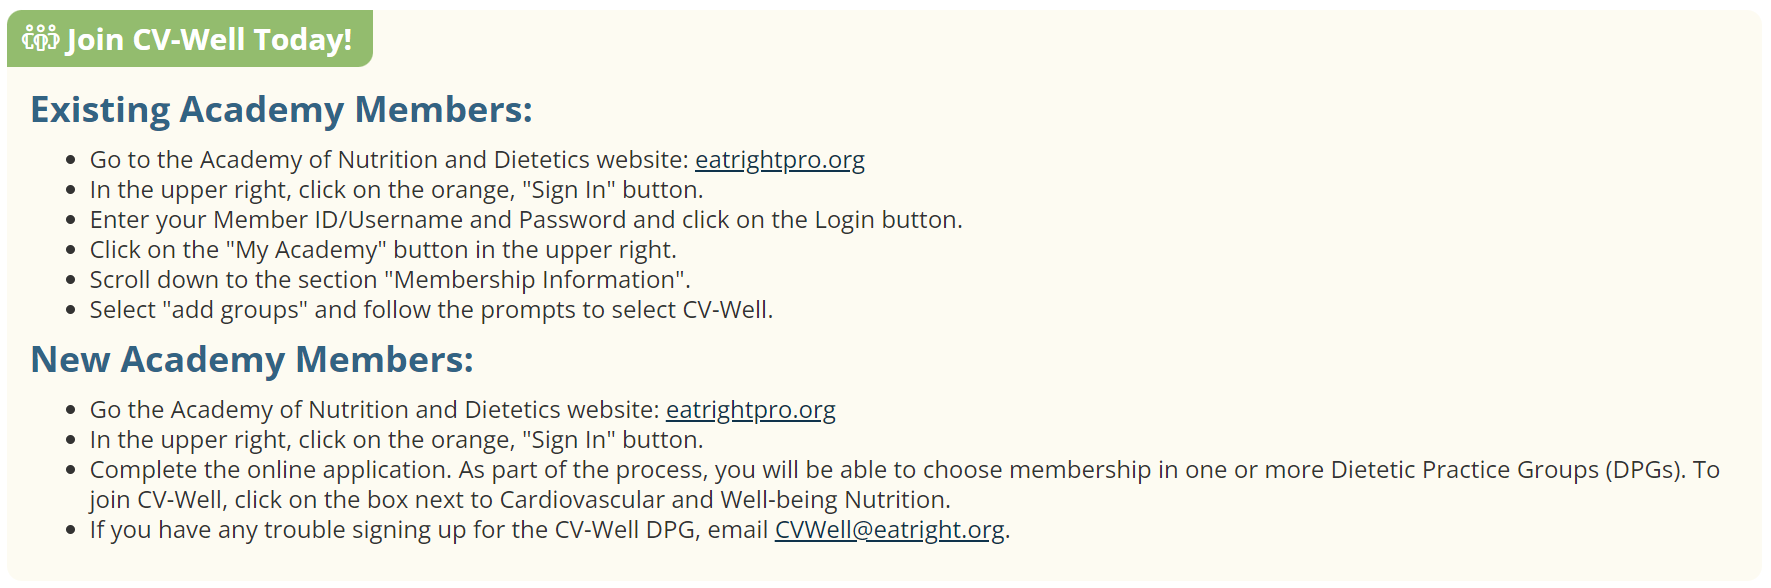The height and width of the screenshot is (588, 1771).
Task: Open eatrightpro.org link under Existing Academy Members
Action: pos(779,160)
